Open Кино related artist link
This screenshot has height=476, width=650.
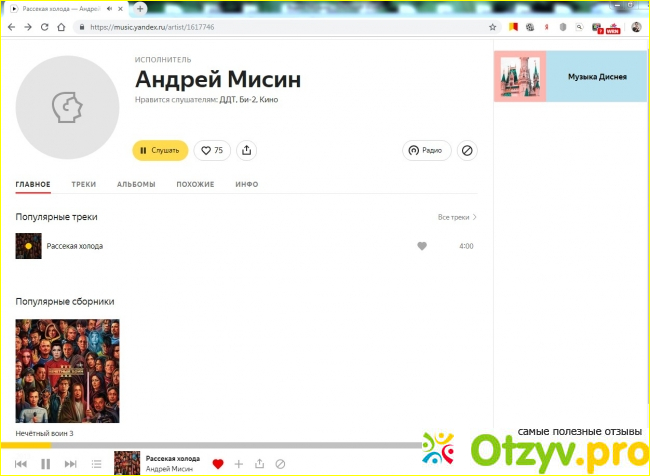tap(269, 100)
